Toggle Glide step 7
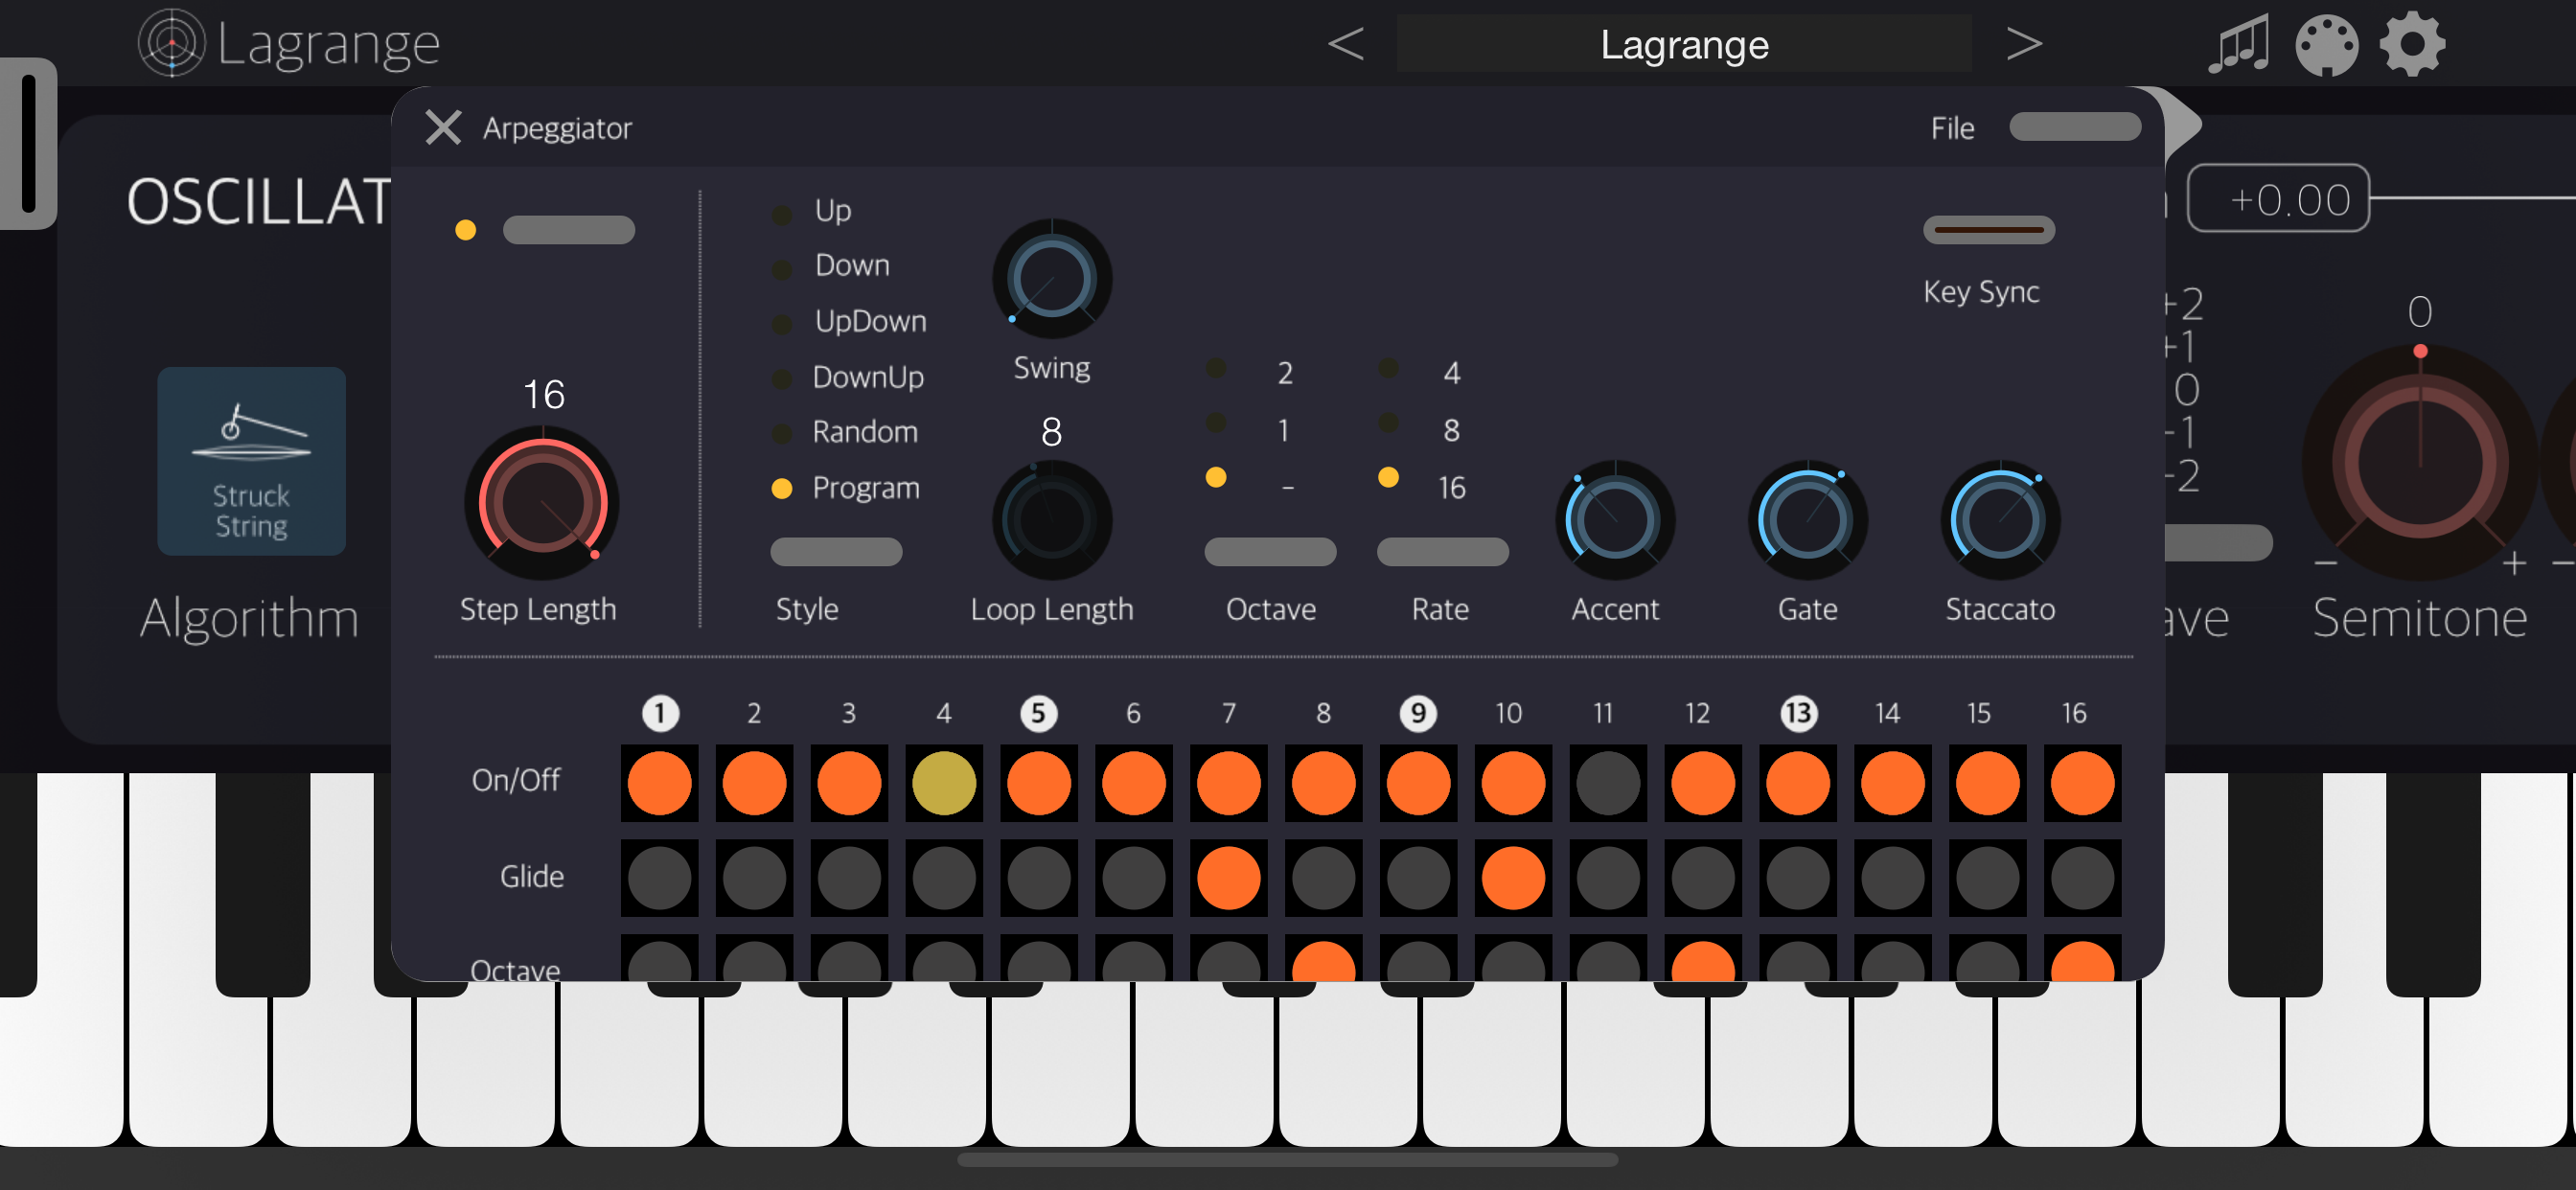Screen dimensions: 2576x1190 [1228, 877]
